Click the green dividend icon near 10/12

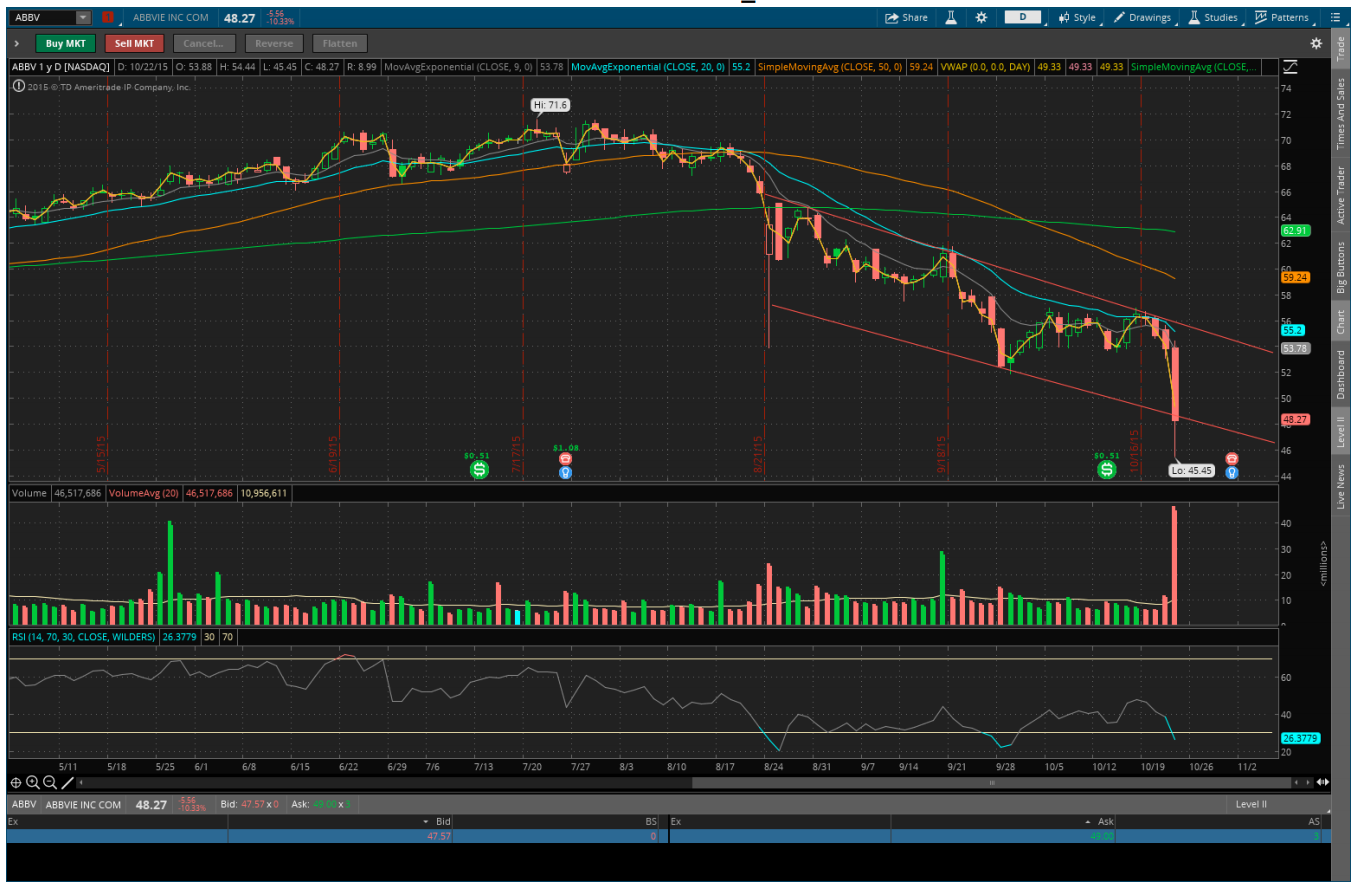point(1107,468)
